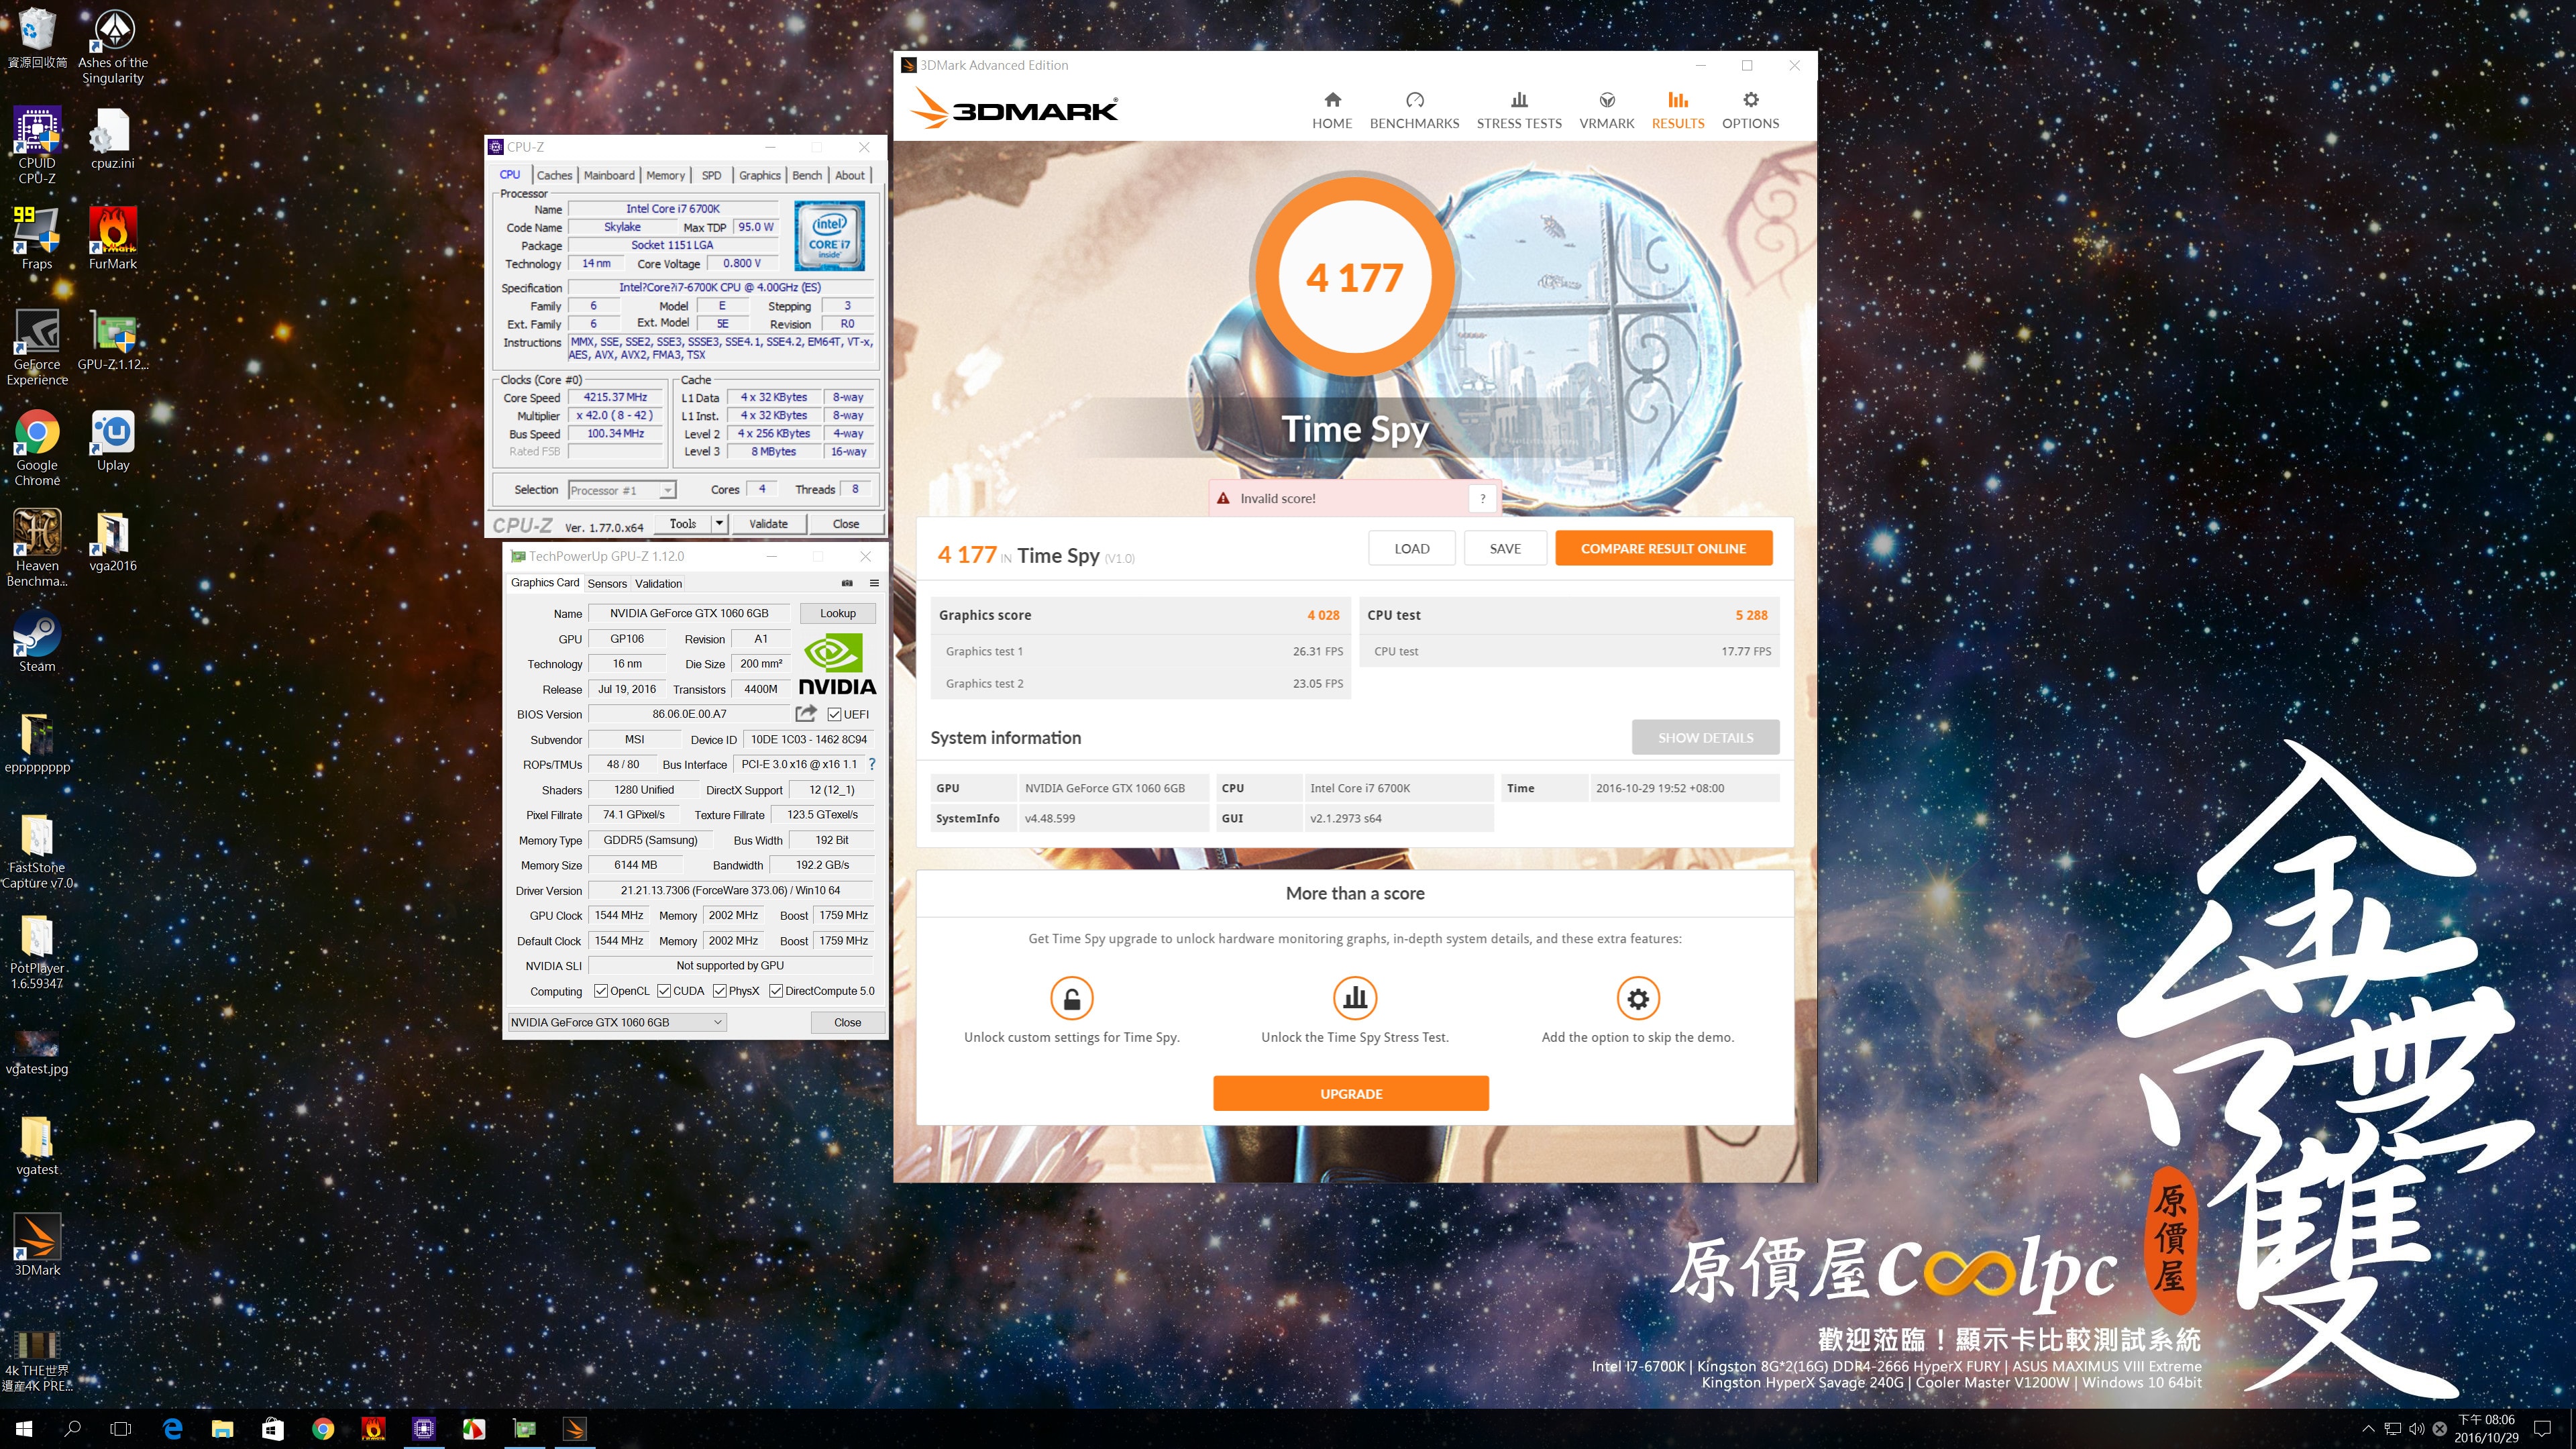Open the vga2016 desktop file
Image resolution: width=2576 pixels, height=1449 pixels.
point(113,541)
